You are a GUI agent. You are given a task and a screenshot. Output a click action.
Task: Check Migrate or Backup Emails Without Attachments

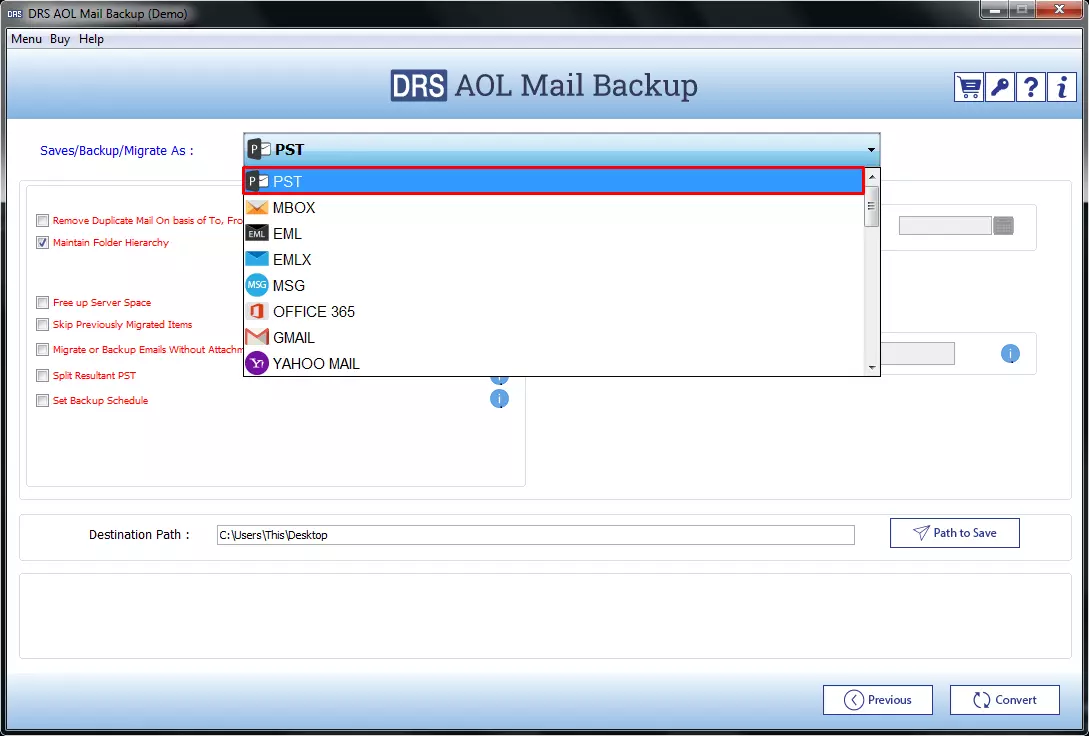[42, 350]
